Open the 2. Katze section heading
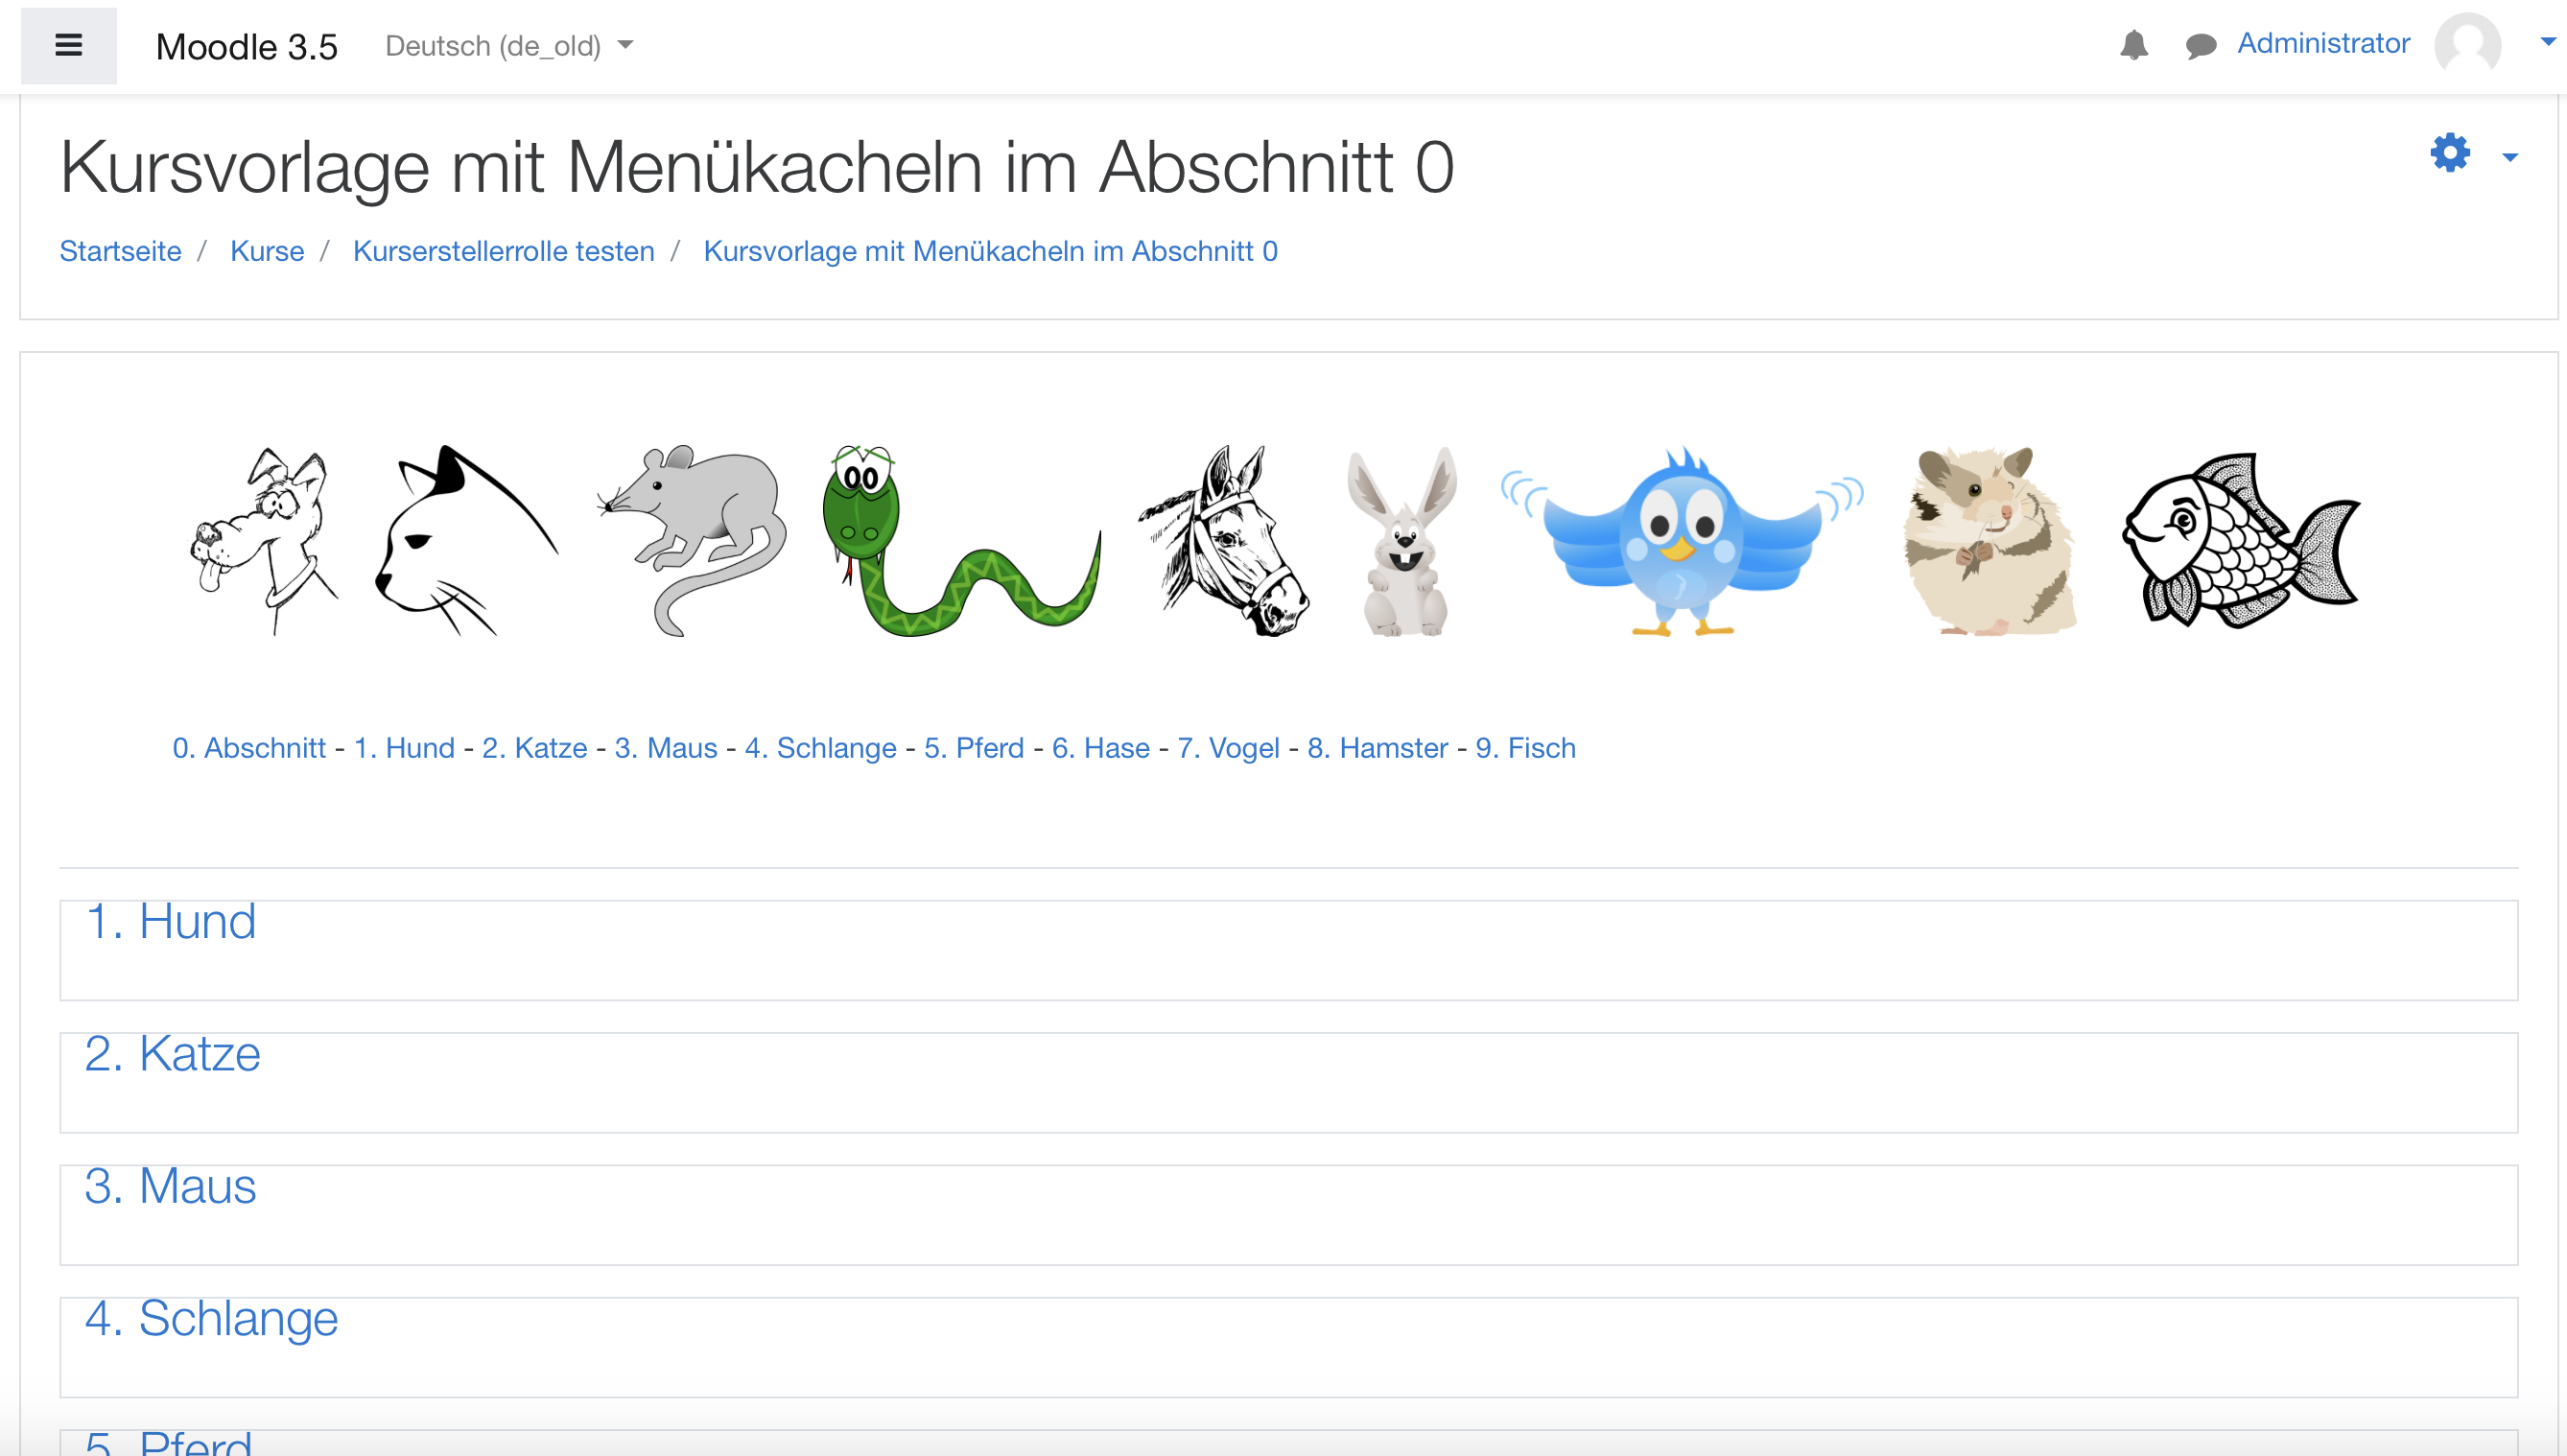The height and width of the screenshot is (1456, 2567). (172, 1054)
